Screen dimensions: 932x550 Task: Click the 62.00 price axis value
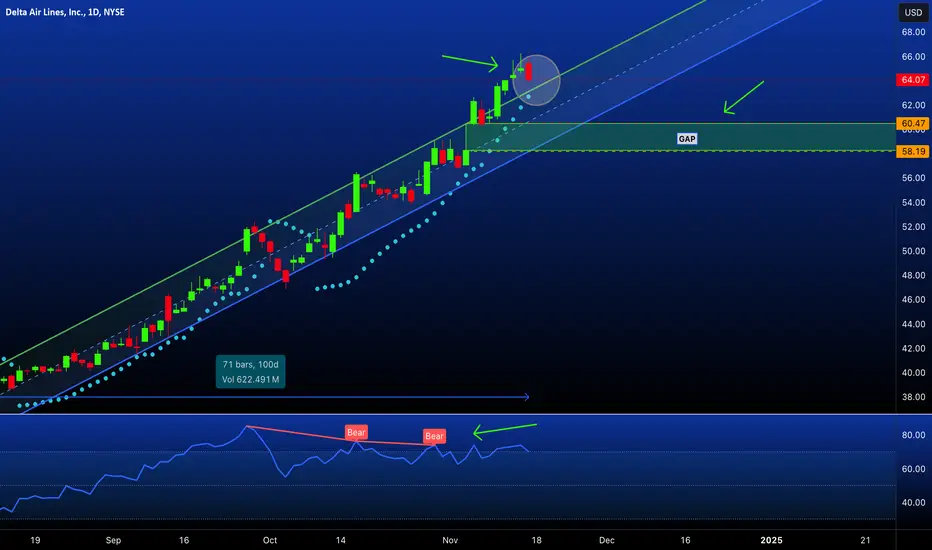tap(913, 105)
